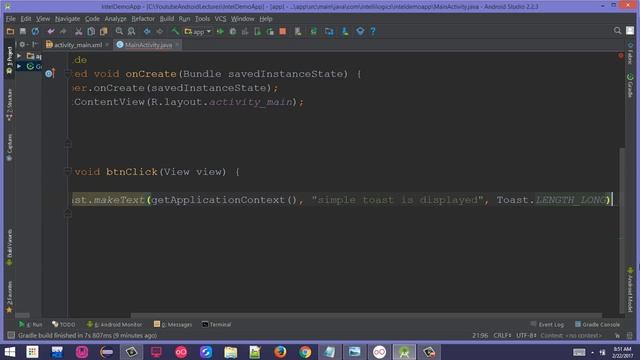The width and height of the screenshot is (640, 360).
Task: Click the Debug app bug icon
Action: (233, 31)
